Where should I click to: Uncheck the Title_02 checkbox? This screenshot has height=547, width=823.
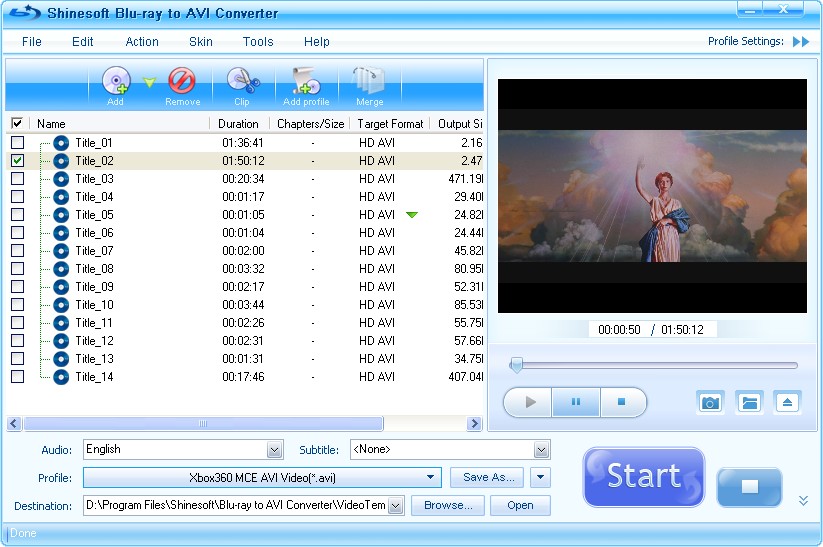[17, 161]
